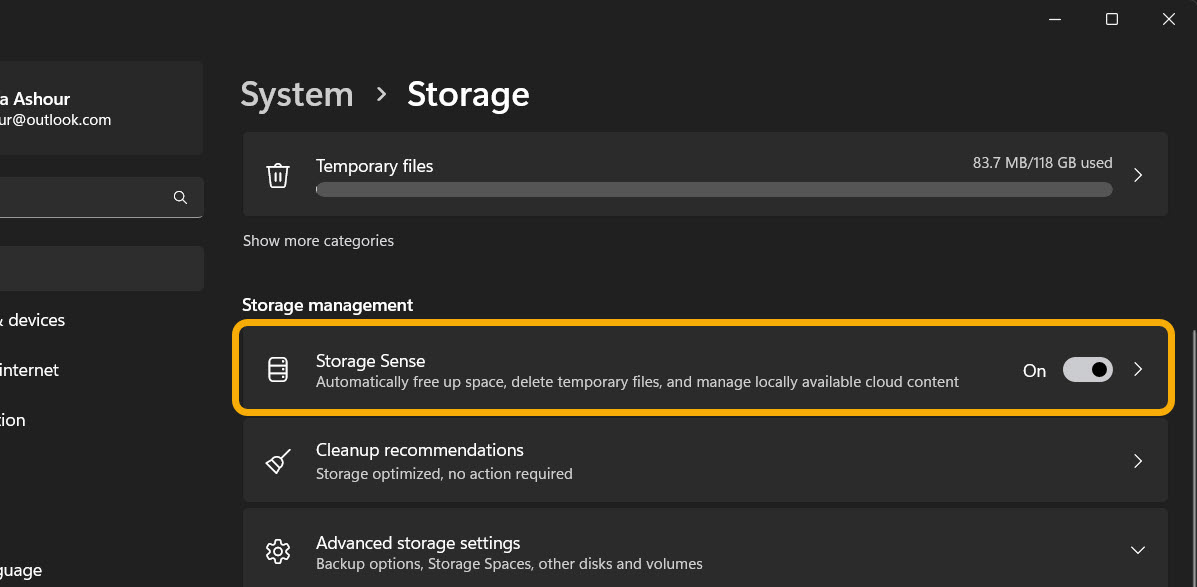This screenshot has width=1197, height=587.
Task: Click the search magnifier icon in the sidebar
Action: [180, 197]
